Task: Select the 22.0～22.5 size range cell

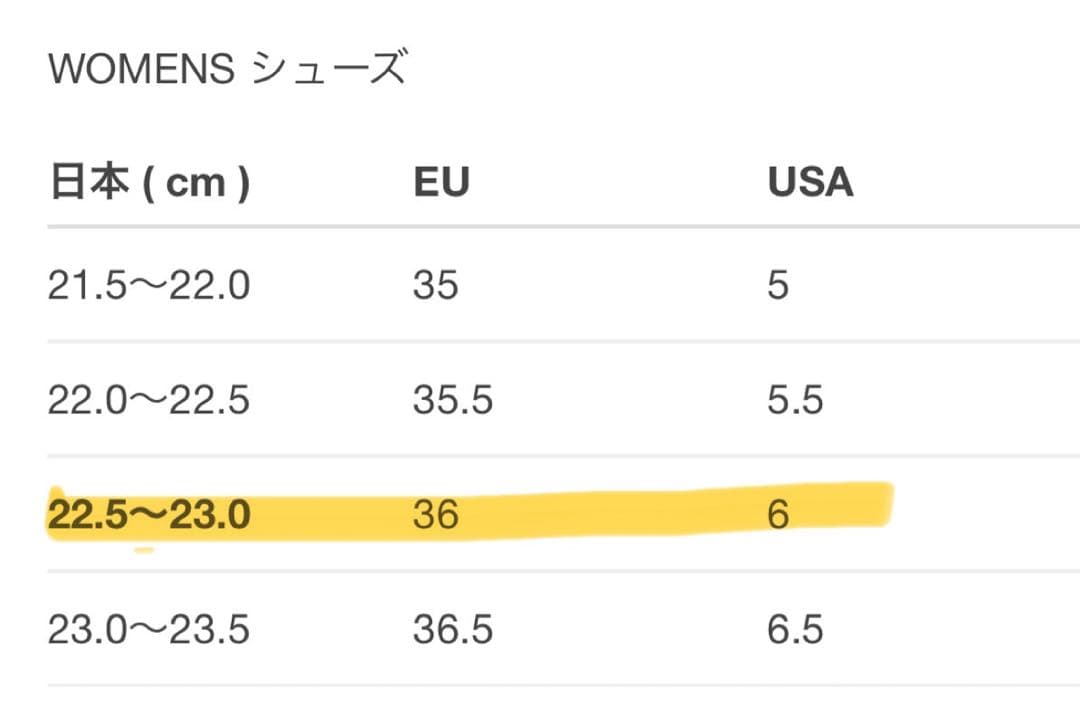Action: click(x=148, y=400)
